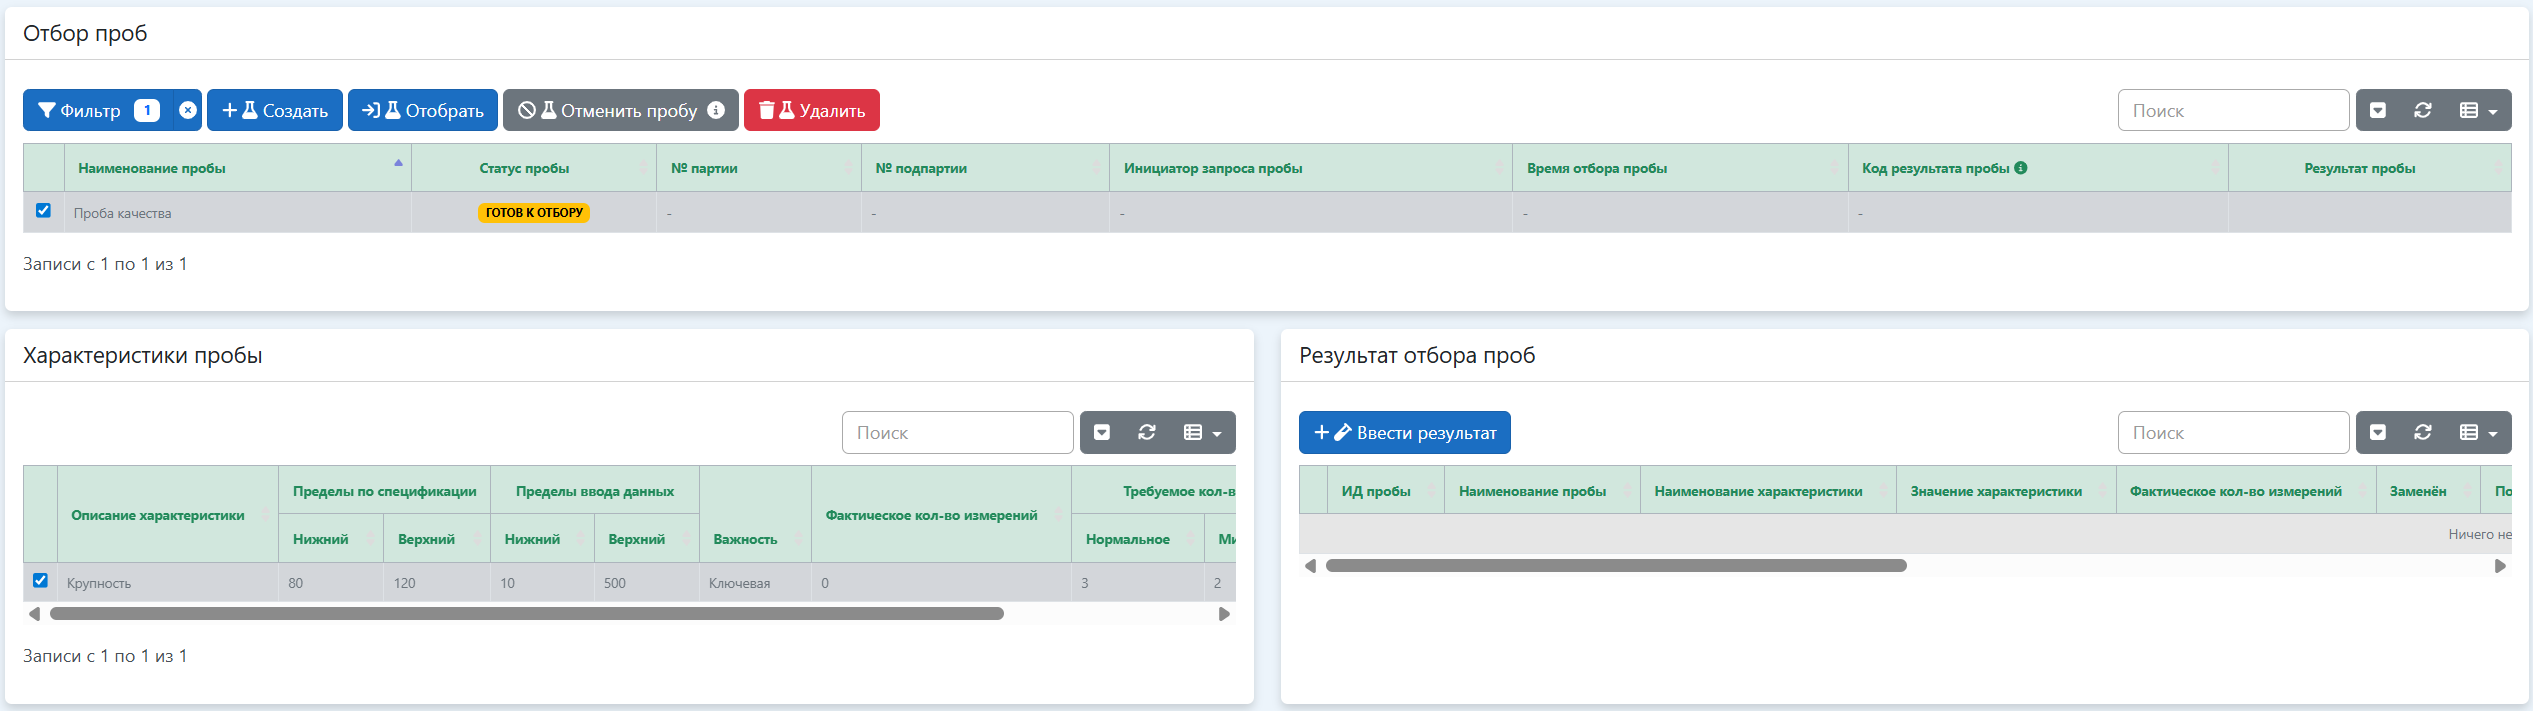
Task: Open columns dropdown in Характеристики пробы toolbar
Action: 1202,433
